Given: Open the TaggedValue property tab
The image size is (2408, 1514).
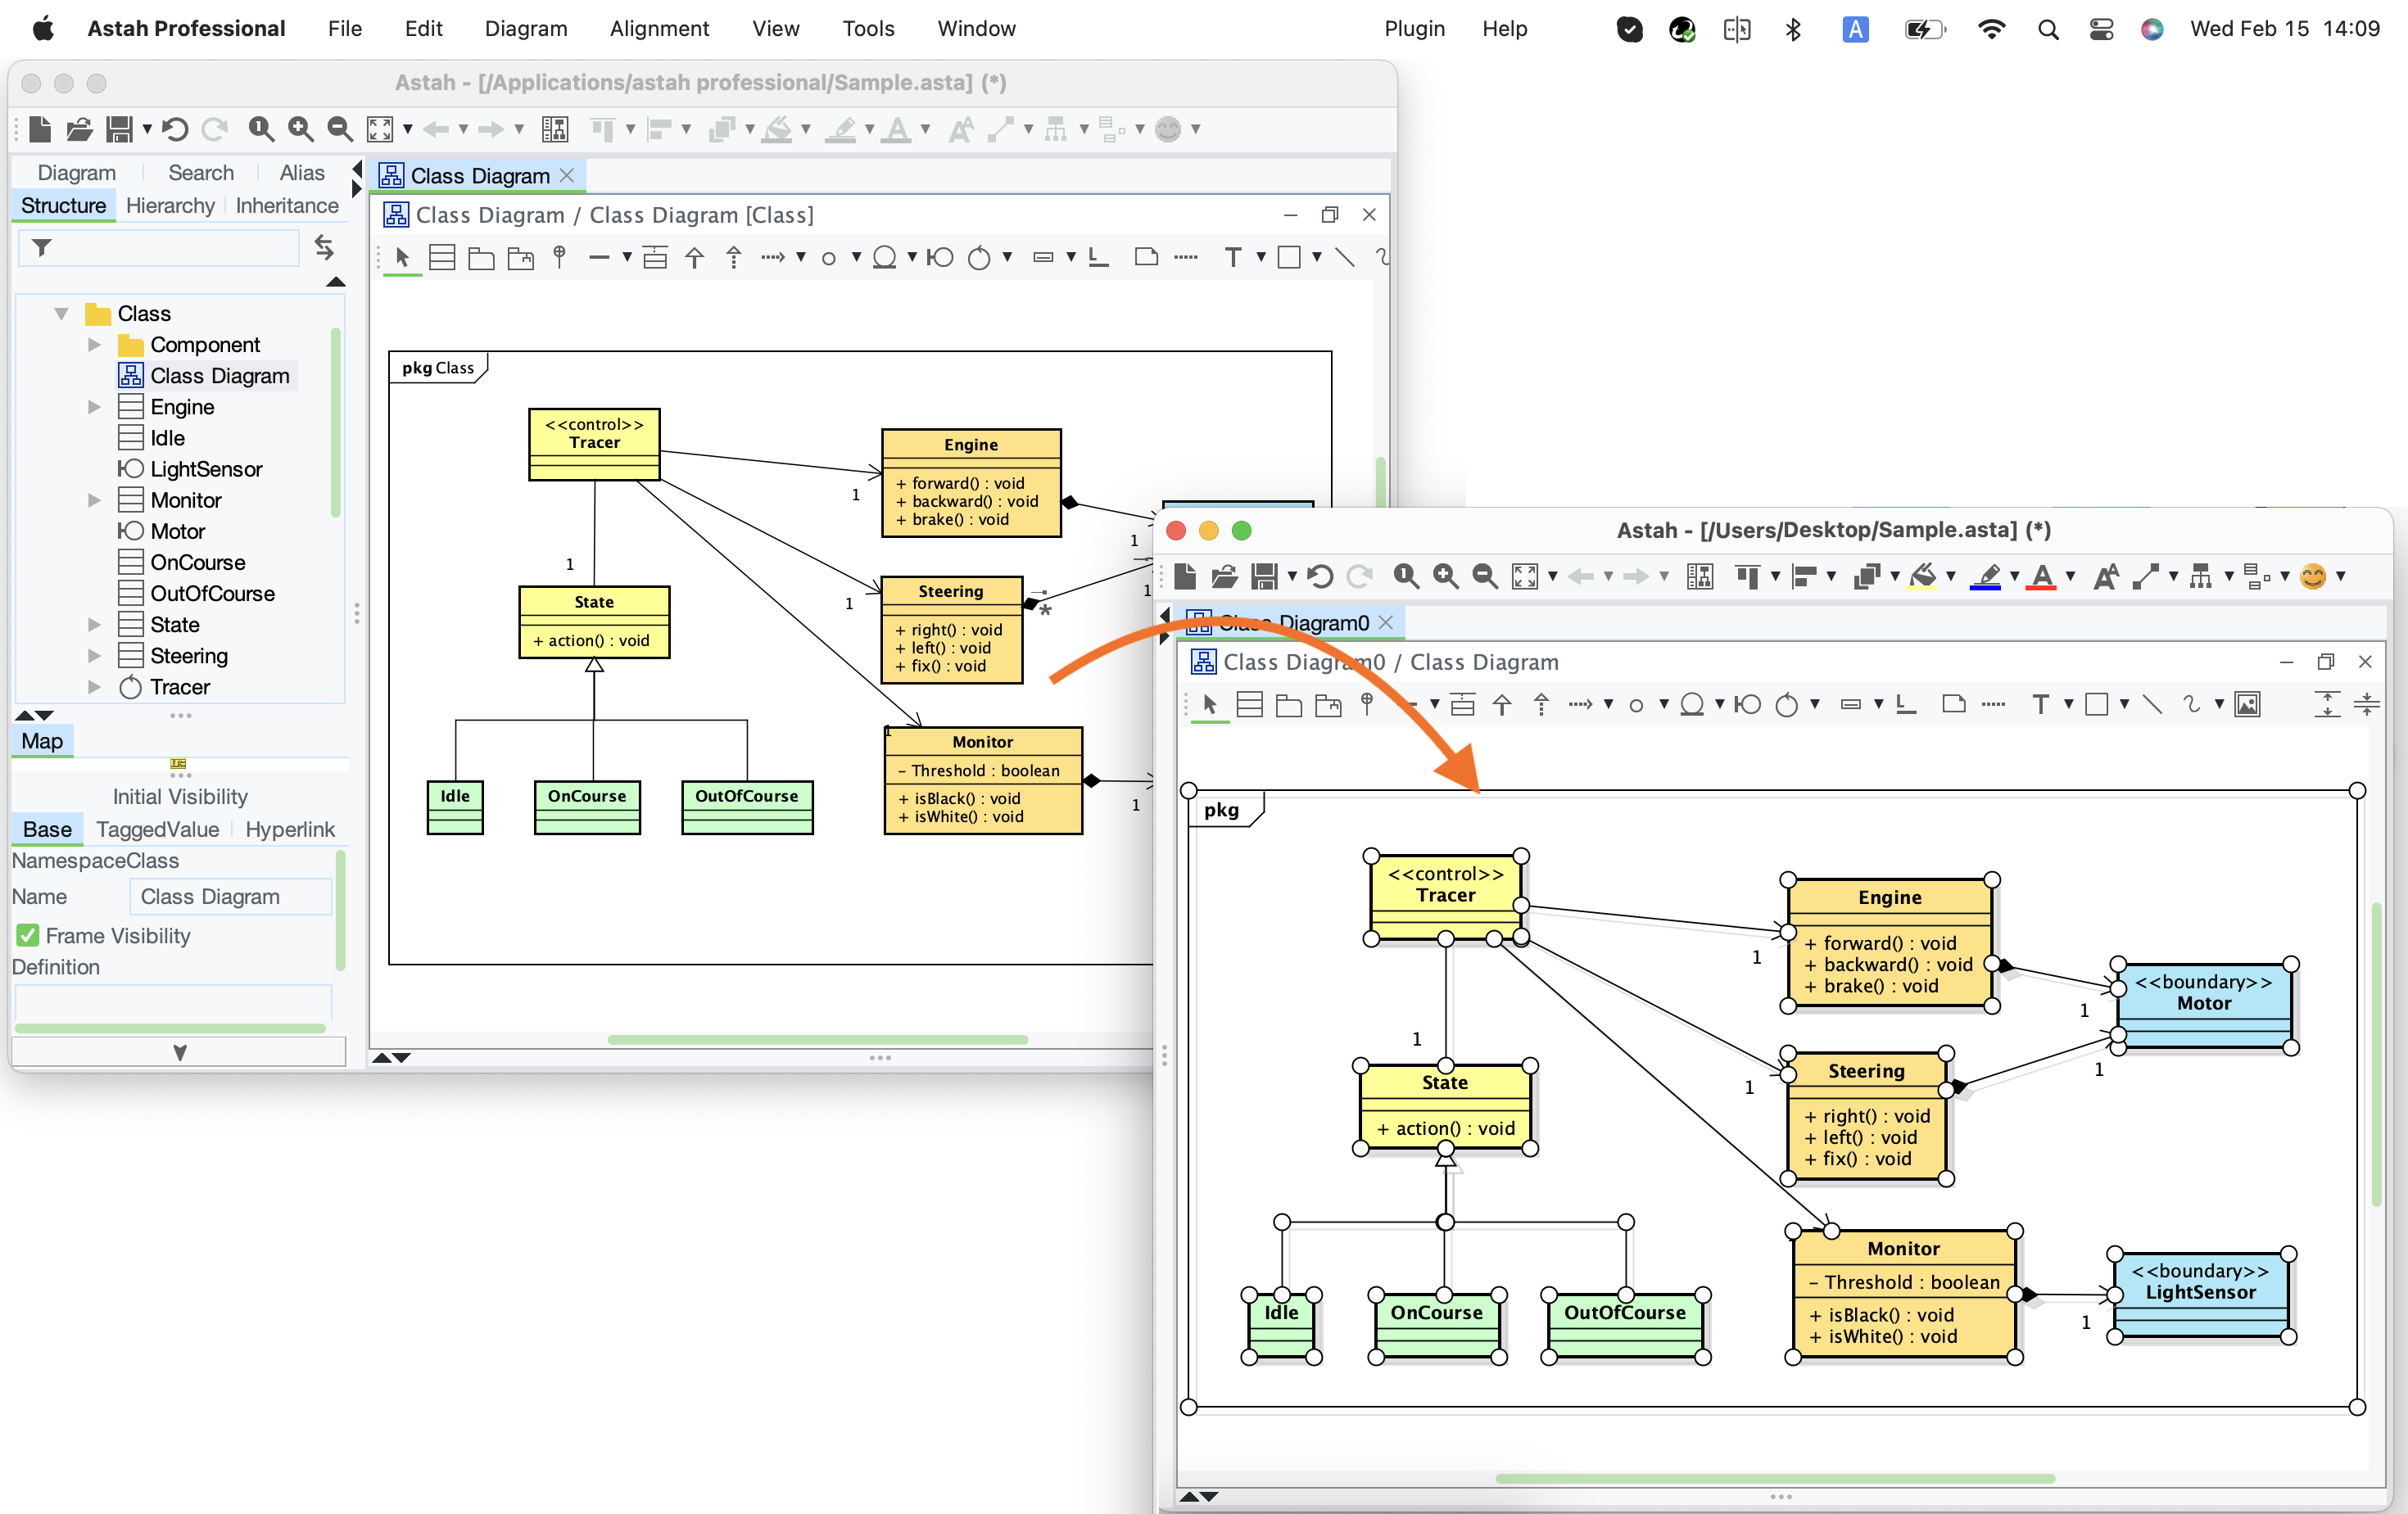Looking at the screenshot, I should coord(157,829).
